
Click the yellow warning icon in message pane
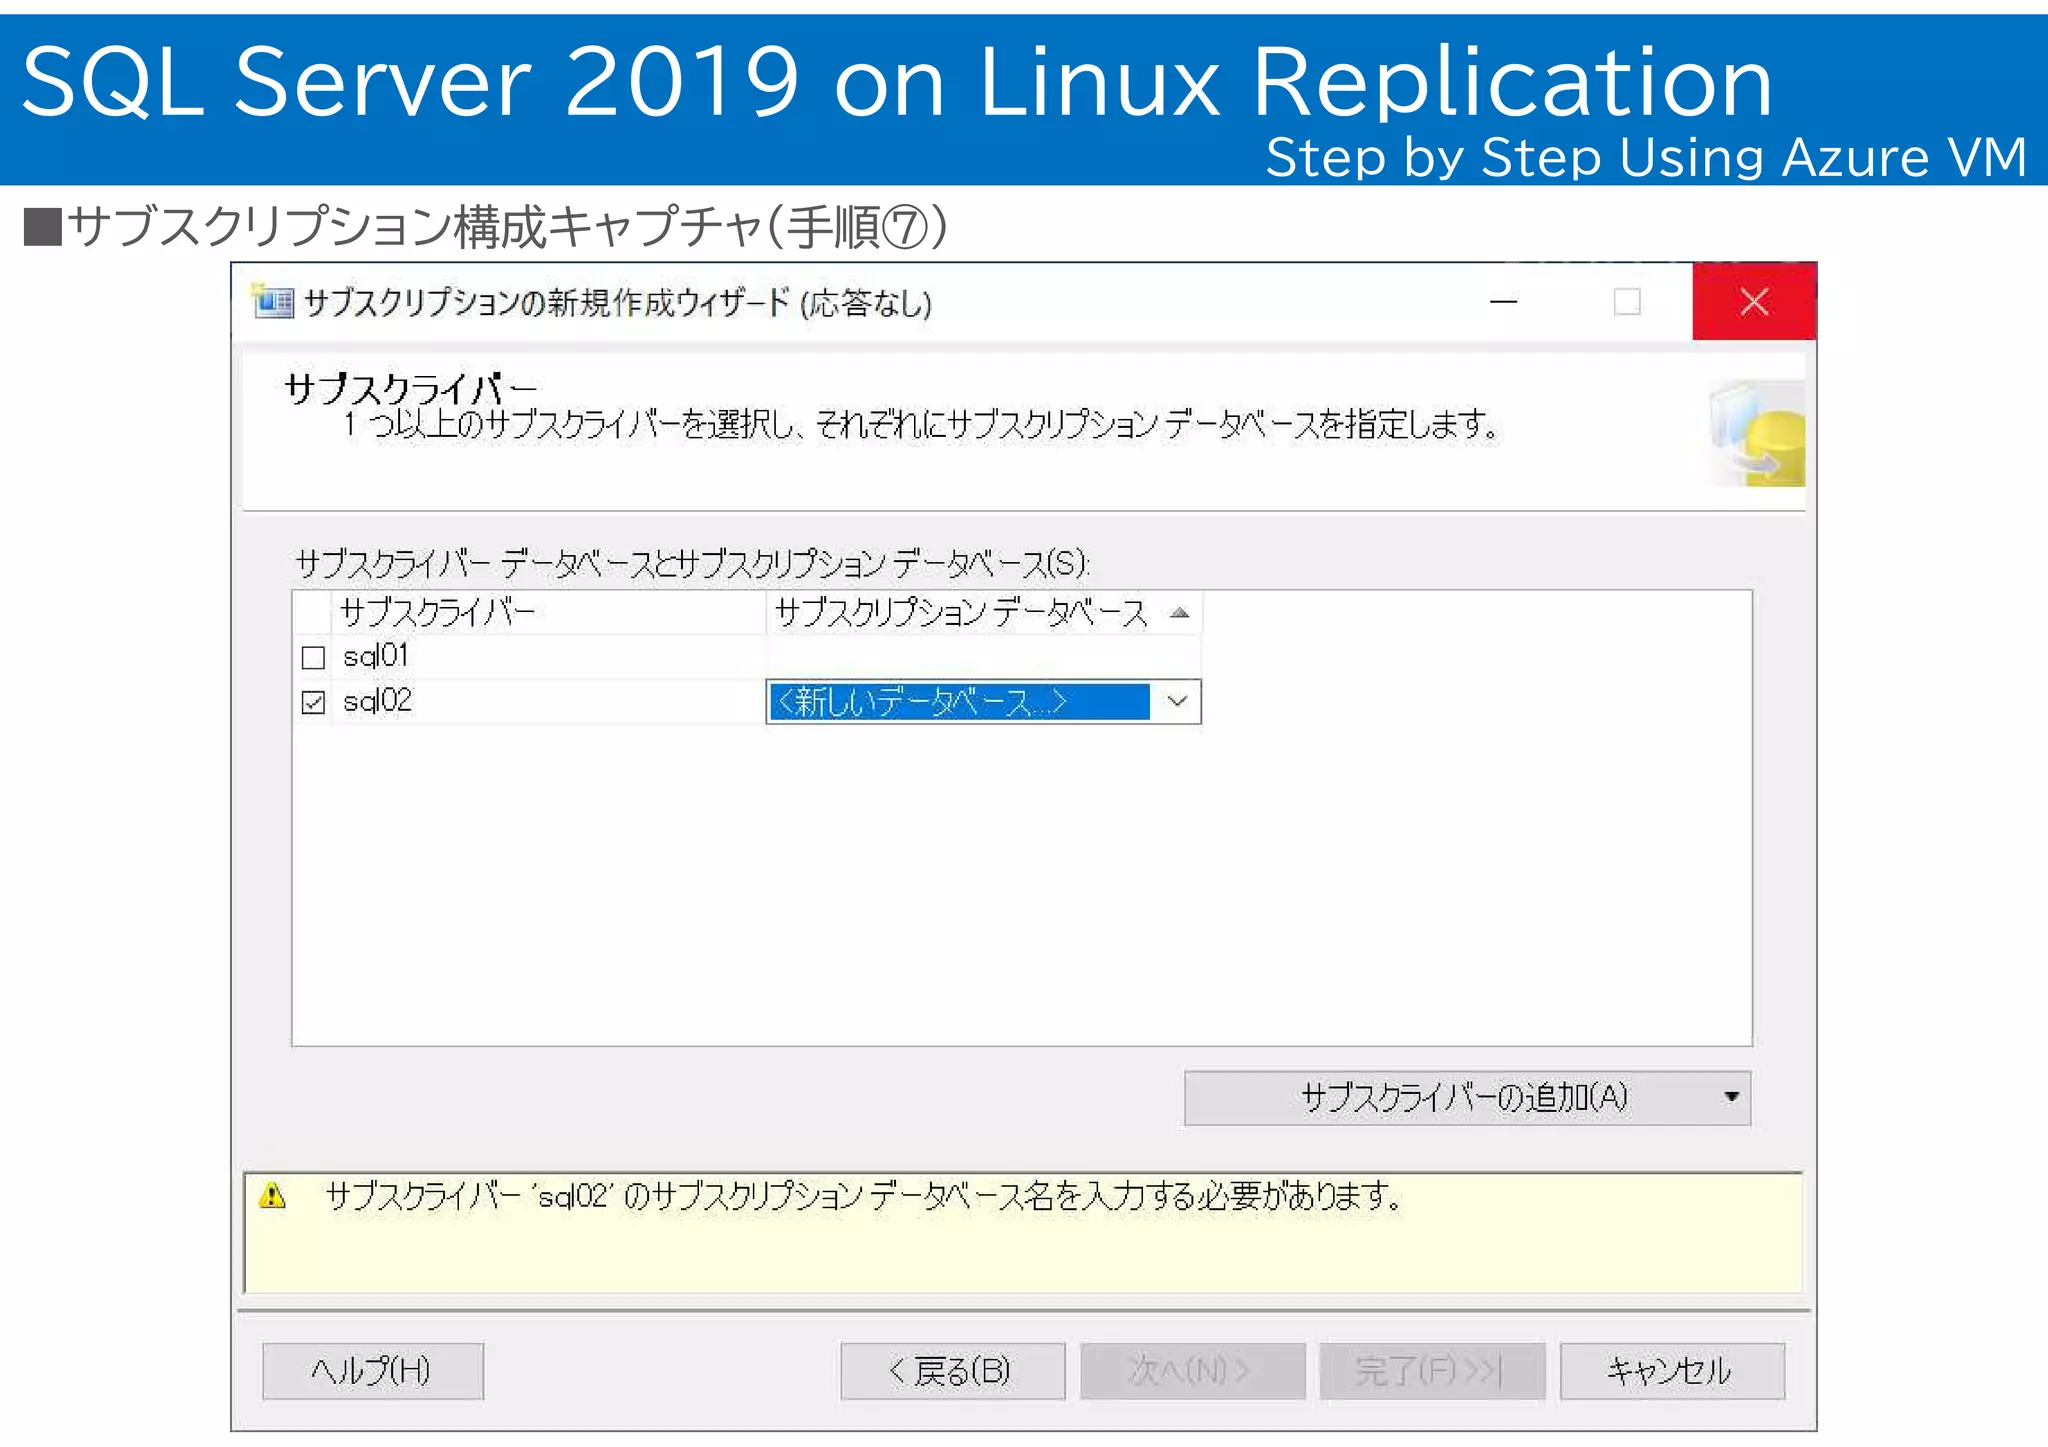272,1195
